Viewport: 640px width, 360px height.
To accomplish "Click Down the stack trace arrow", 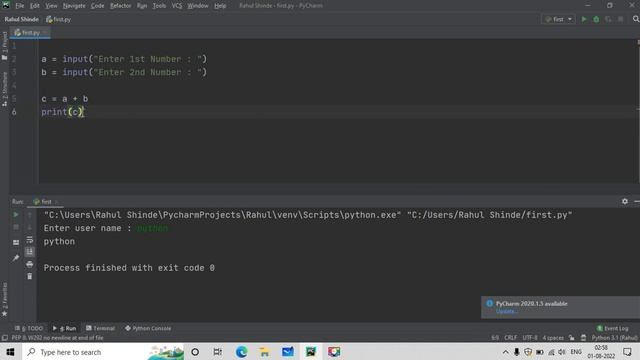I will pyautogui.click(x=29, y=227).
